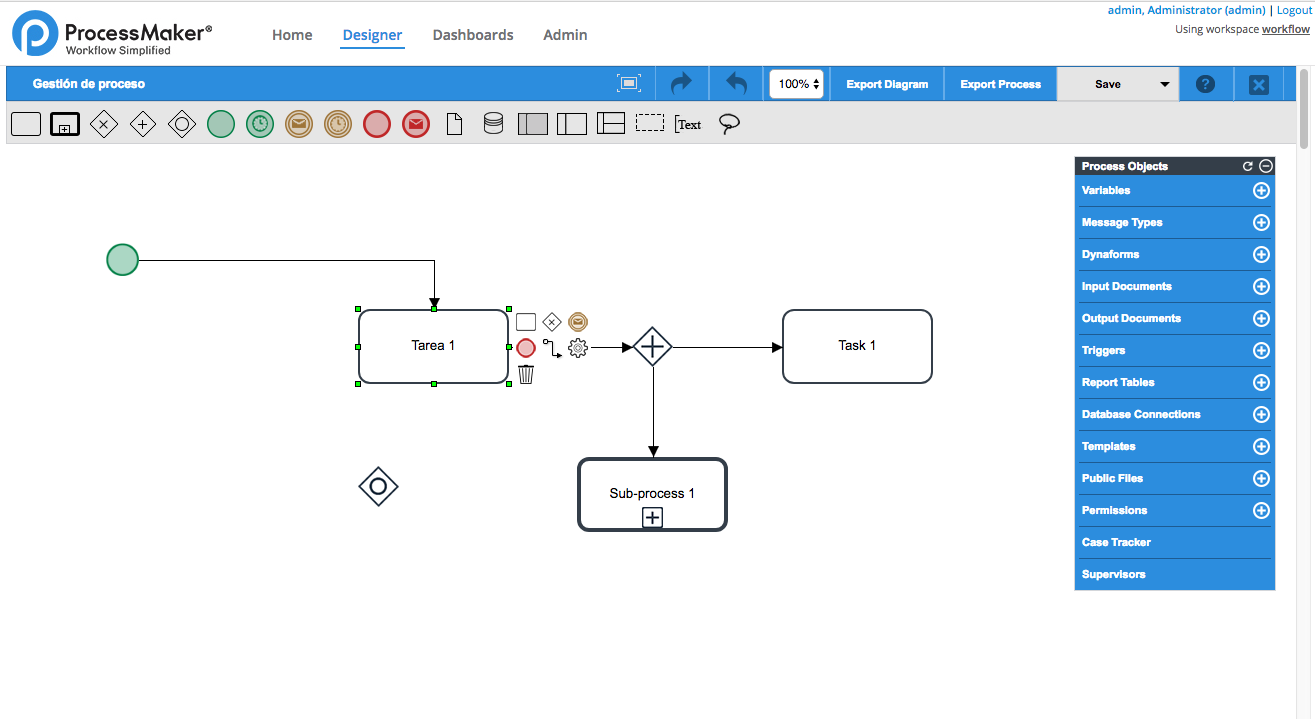Open Tarea 1 settings gear icon
This screenshot has height=719, width=1315.
[577, 348]
